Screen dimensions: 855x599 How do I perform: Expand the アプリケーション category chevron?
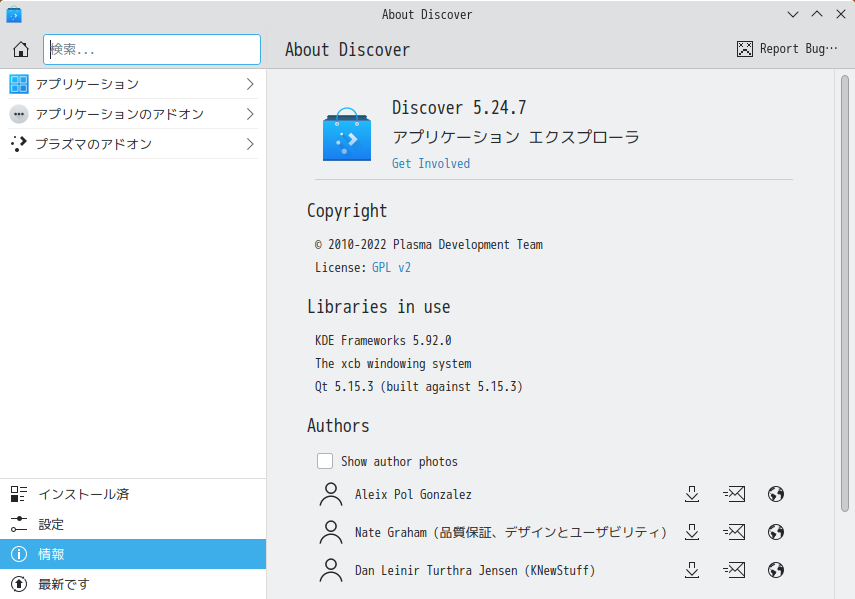(252, 84)
